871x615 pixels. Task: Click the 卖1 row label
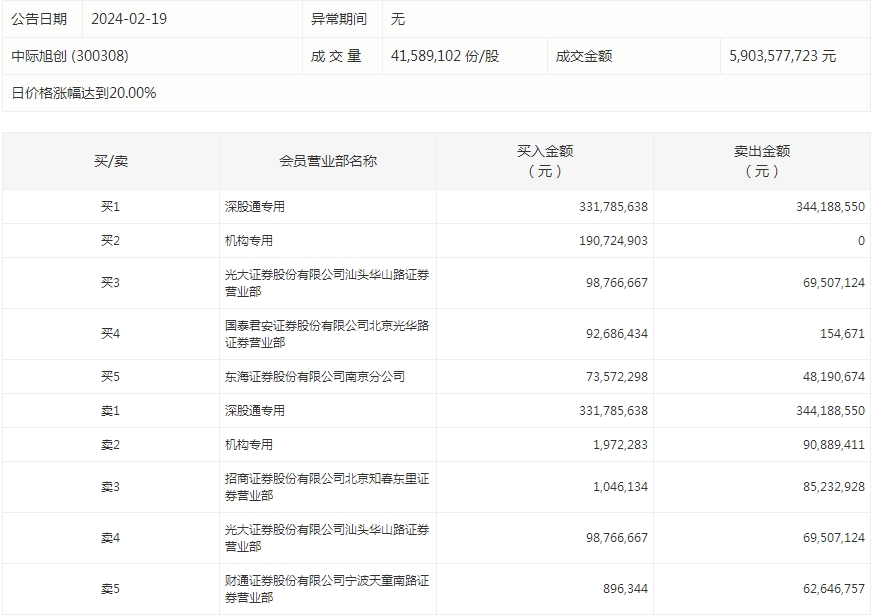tap(111, 411)
